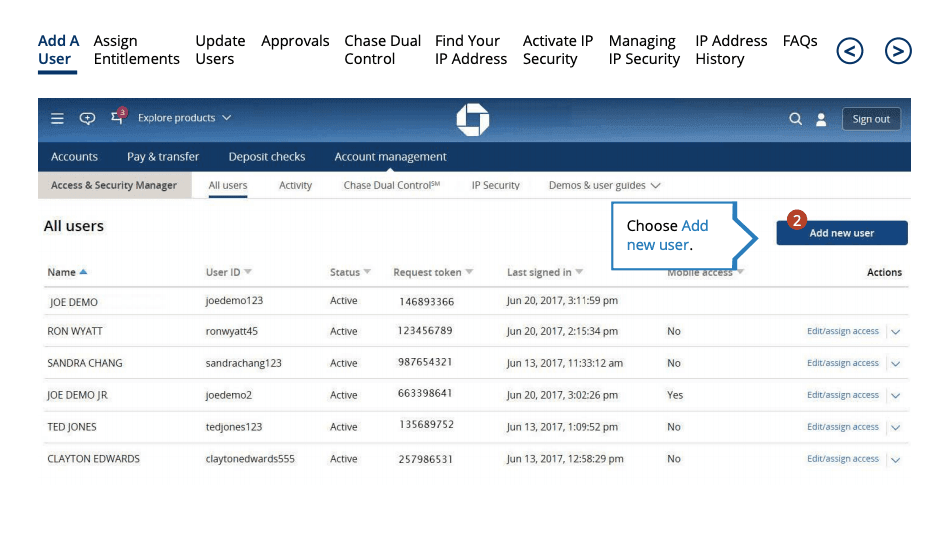
Task: Sort by Status column arrow
Action: (x=367, y=272)
